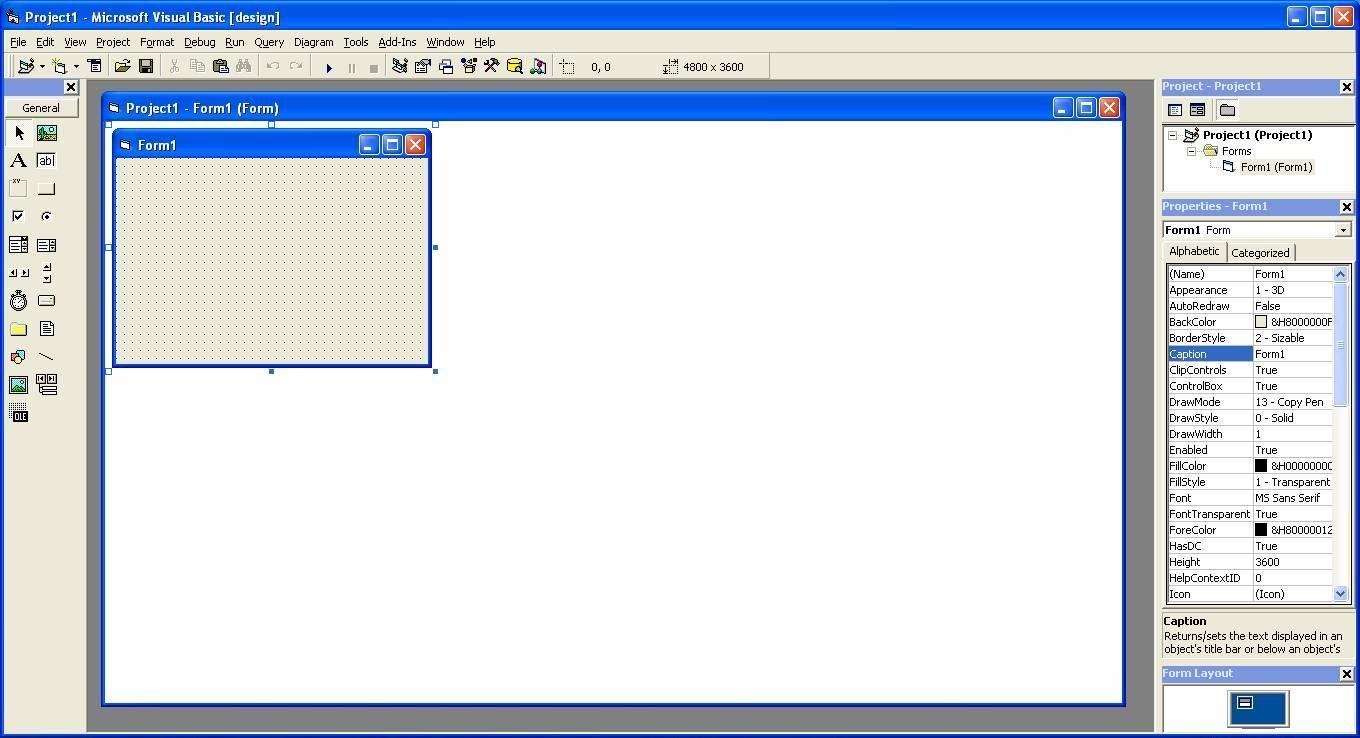This screenshot has width=1360, height=738.
Task: Click the Paste toolbar icon
Action: pos(220,67)
